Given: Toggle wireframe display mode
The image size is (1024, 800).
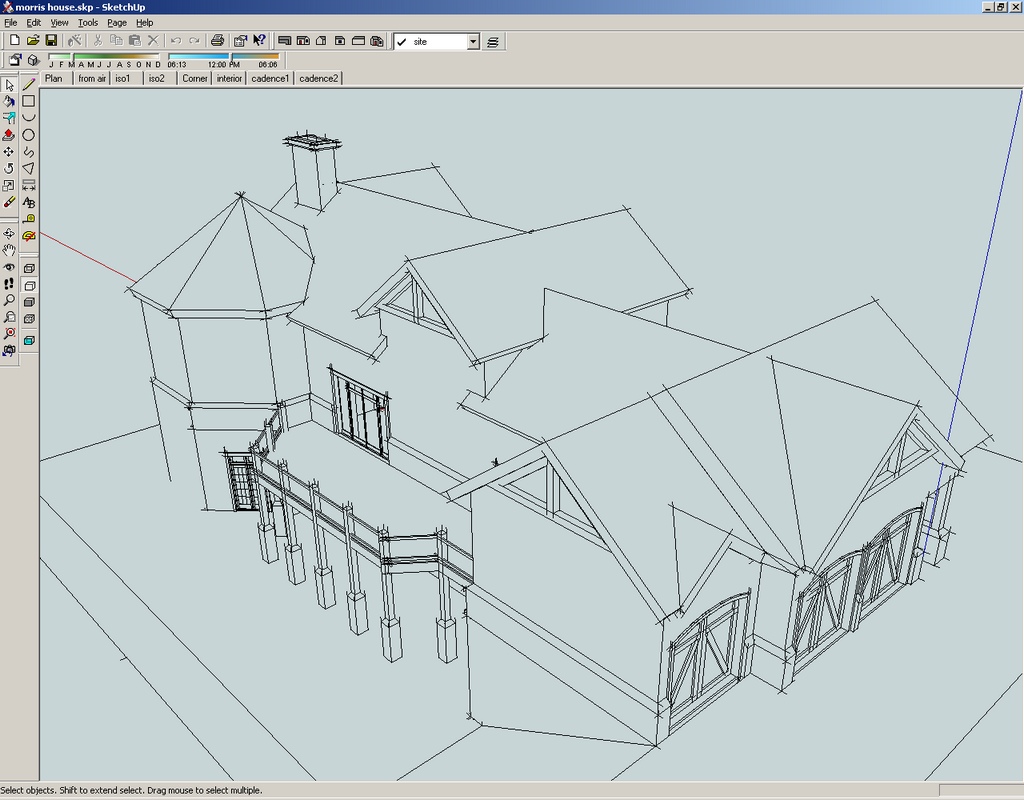Looking at the screenshot, I should pos(29,268).
